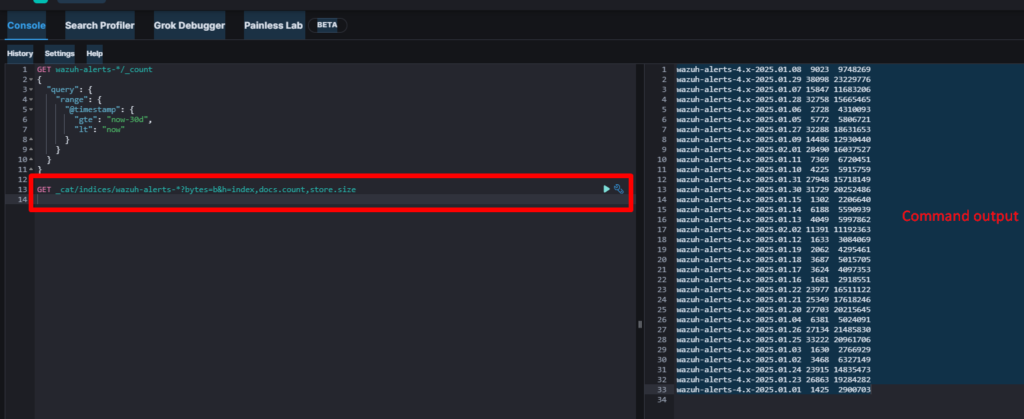Select output row wazuh-alerts-4.x-2025.01.01
Screen dimensions: 1024x419
point(773,390)
